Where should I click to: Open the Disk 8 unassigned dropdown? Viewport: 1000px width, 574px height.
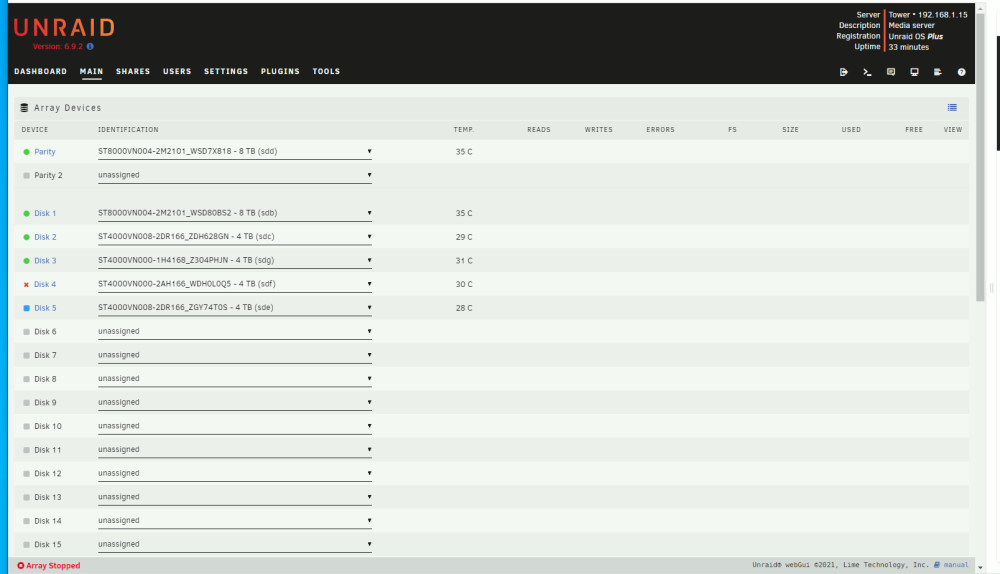pyautogui.click(x=235, y=379)
